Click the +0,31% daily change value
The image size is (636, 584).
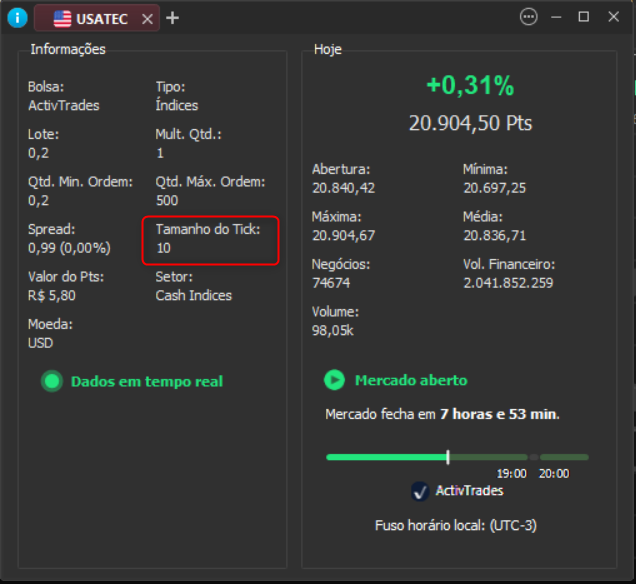coord(470,86)
